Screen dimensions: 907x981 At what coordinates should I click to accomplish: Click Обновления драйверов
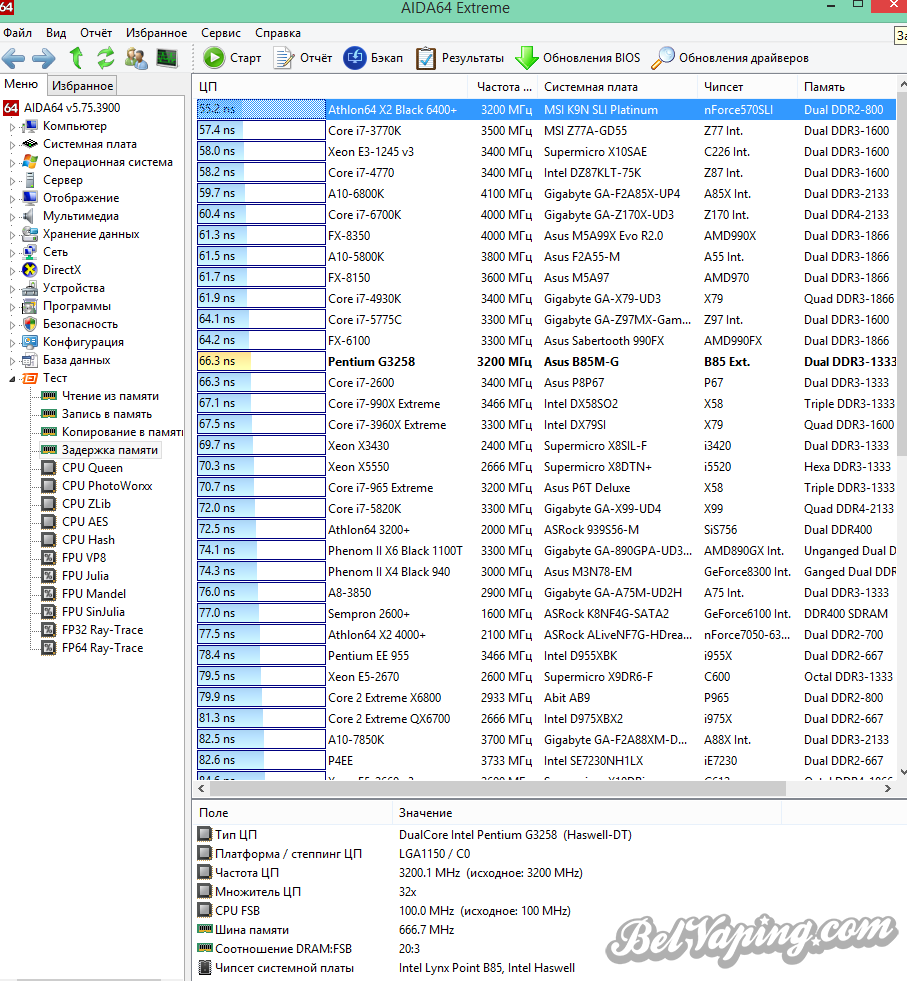click(729, 58)
